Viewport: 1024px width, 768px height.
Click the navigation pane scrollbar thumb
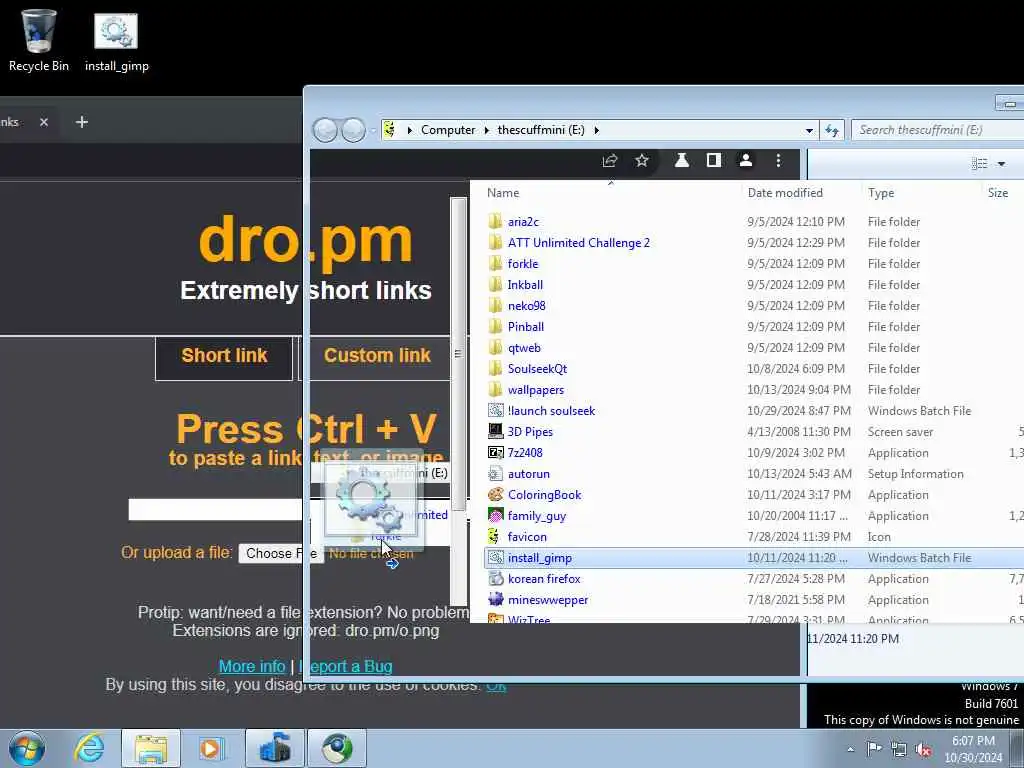[x=458, y=353]
